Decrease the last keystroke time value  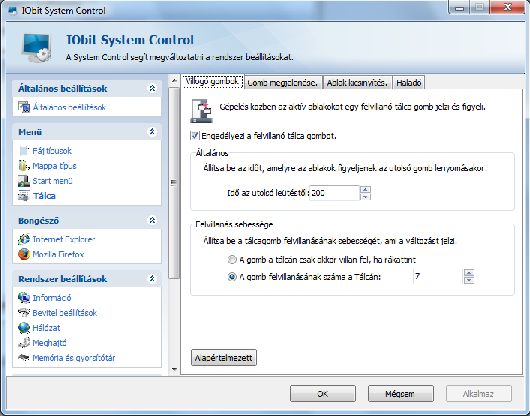pos(365,197)
